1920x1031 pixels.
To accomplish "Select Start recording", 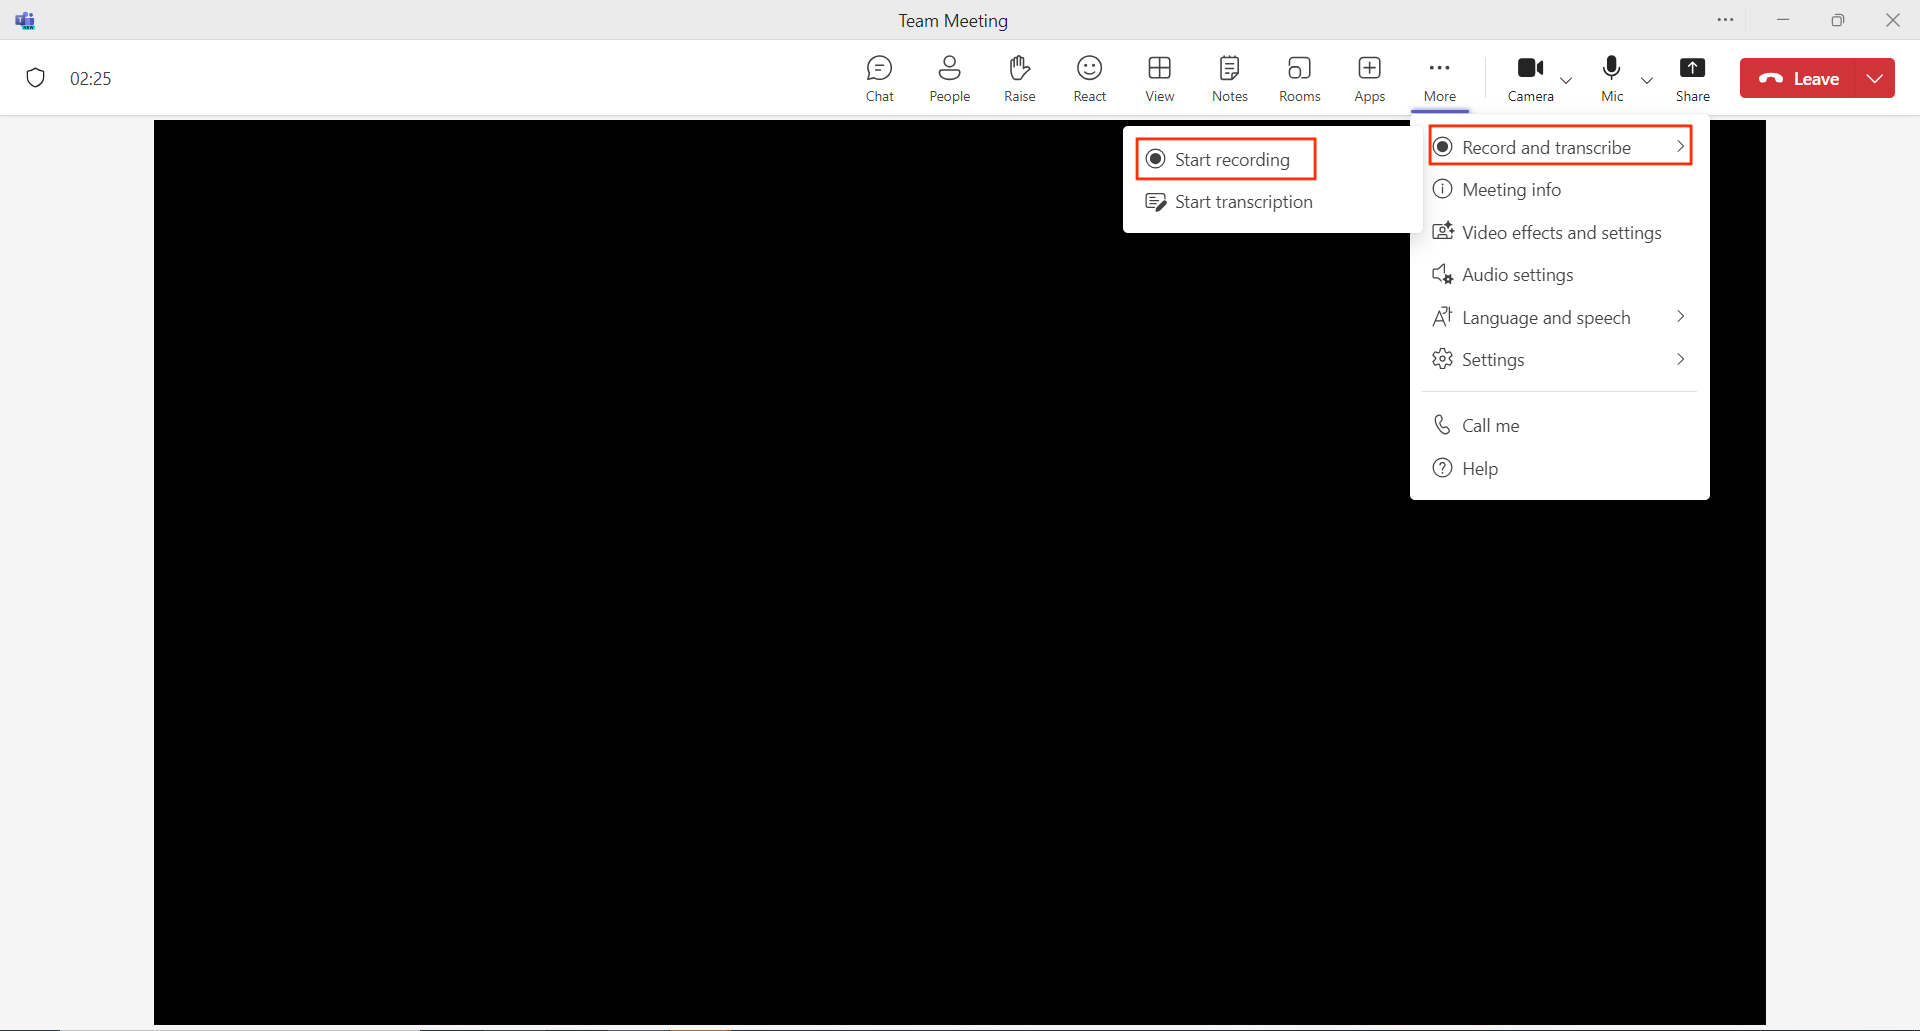I will (1226, 159).
